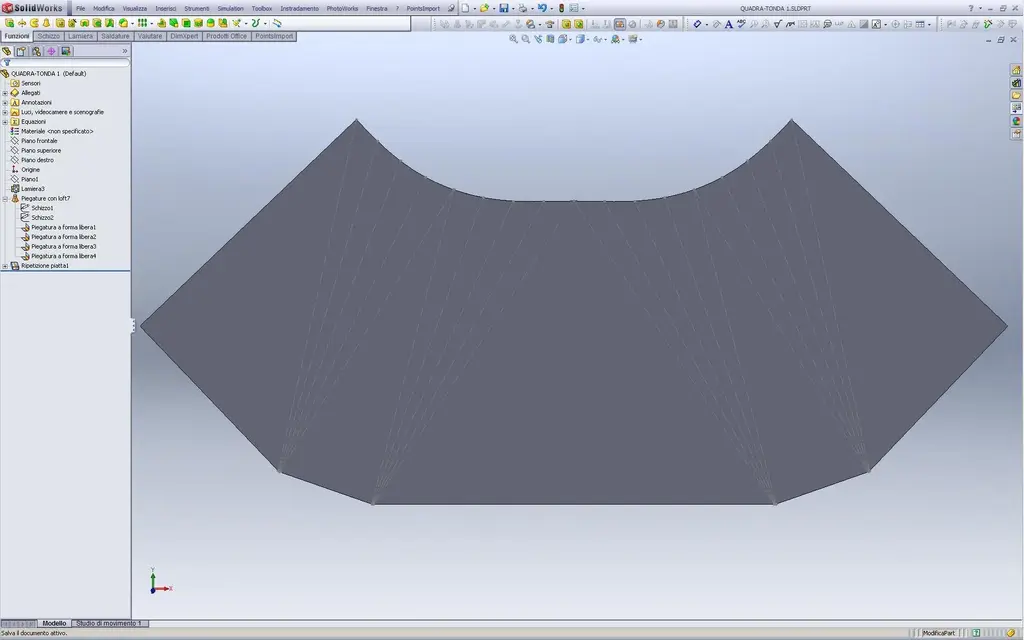Switch to the Prodotti Office tab
Image resolution: width=1024 pixels, height=640 pixels.
click(x=227, y=37)
